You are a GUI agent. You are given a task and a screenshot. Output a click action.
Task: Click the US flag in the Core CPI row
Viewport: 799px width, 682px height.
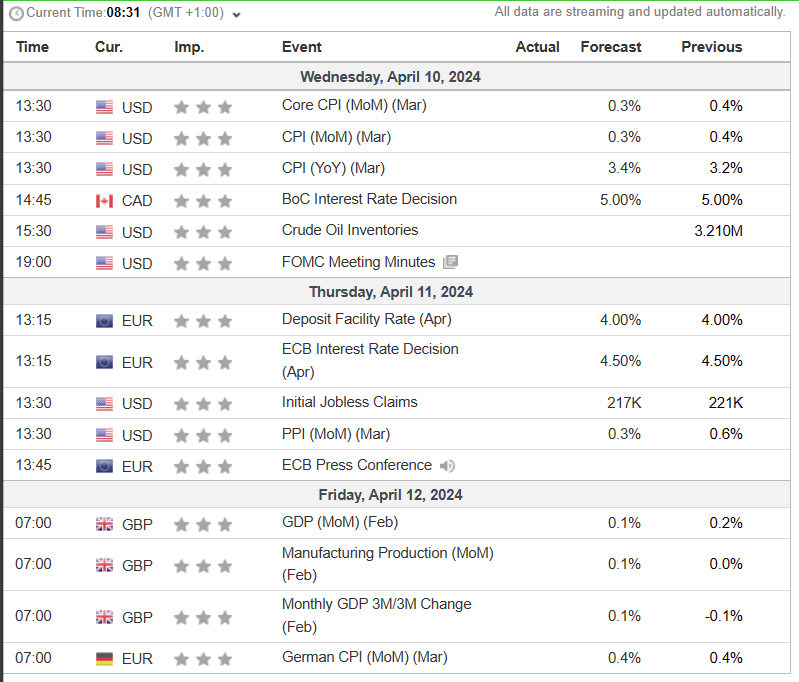pos(104,106)
